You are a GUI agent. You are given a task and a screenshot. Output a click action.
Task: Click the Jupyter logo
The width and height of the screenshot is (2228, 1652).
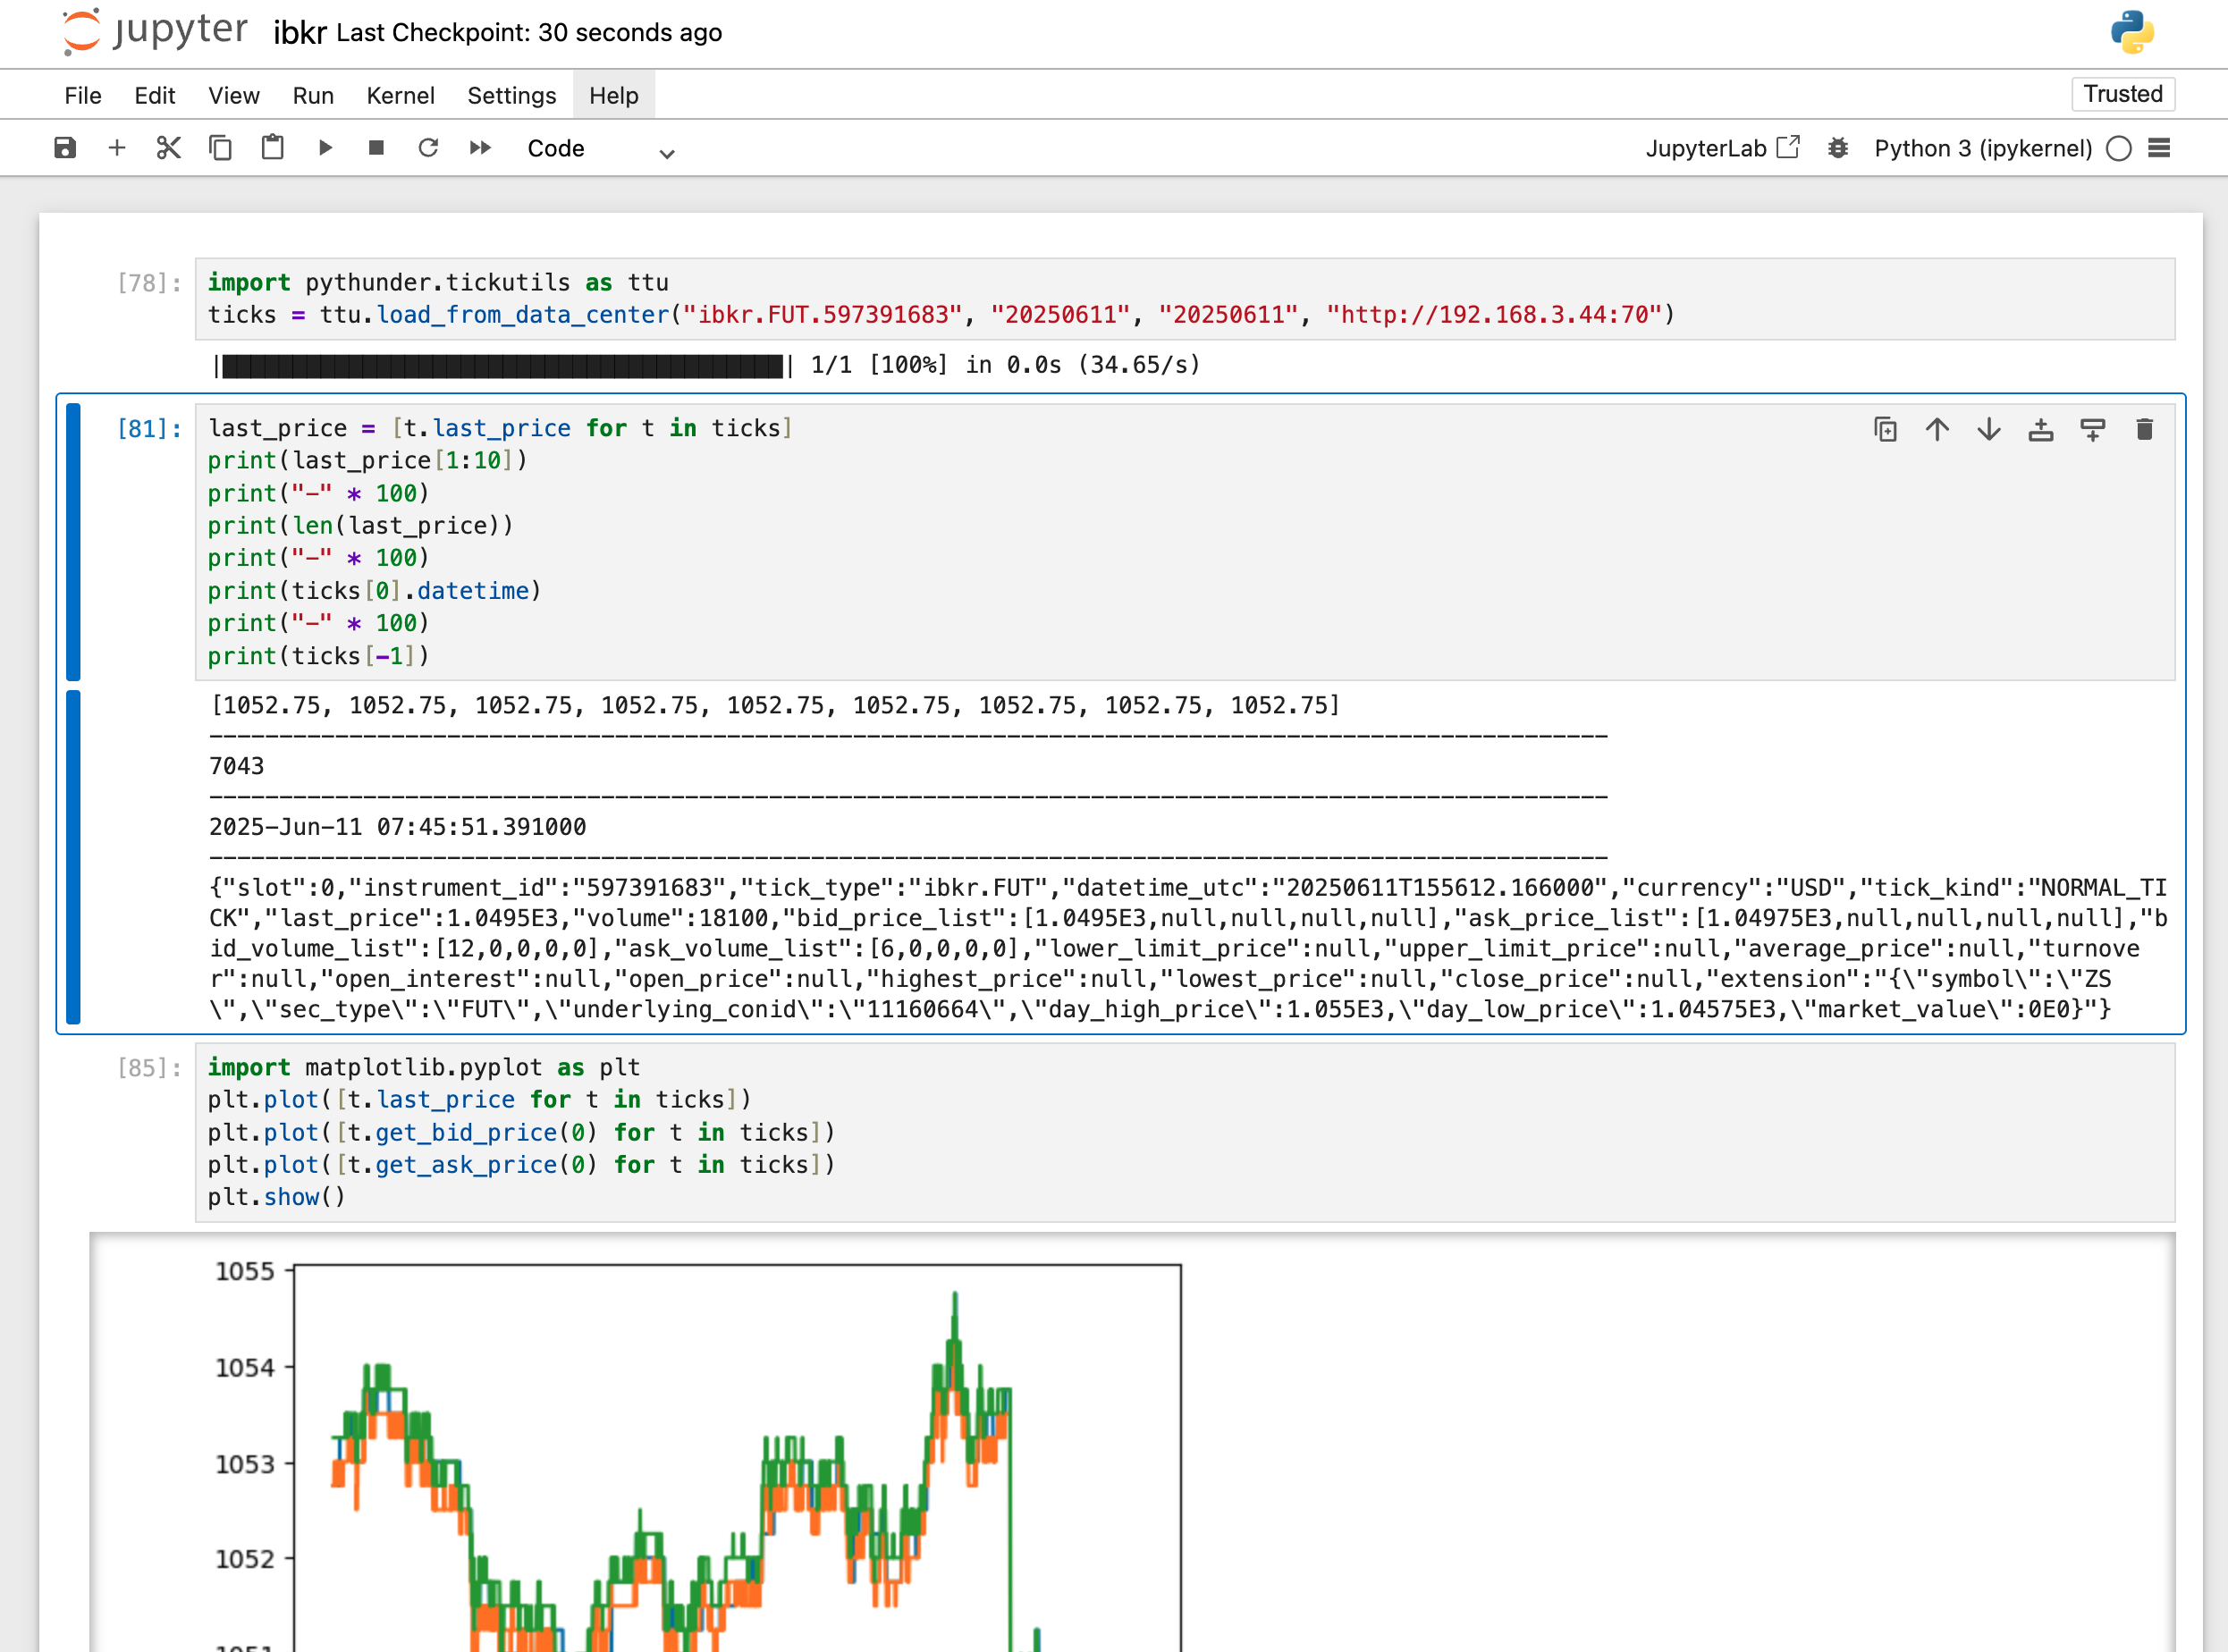click(154, 32)
